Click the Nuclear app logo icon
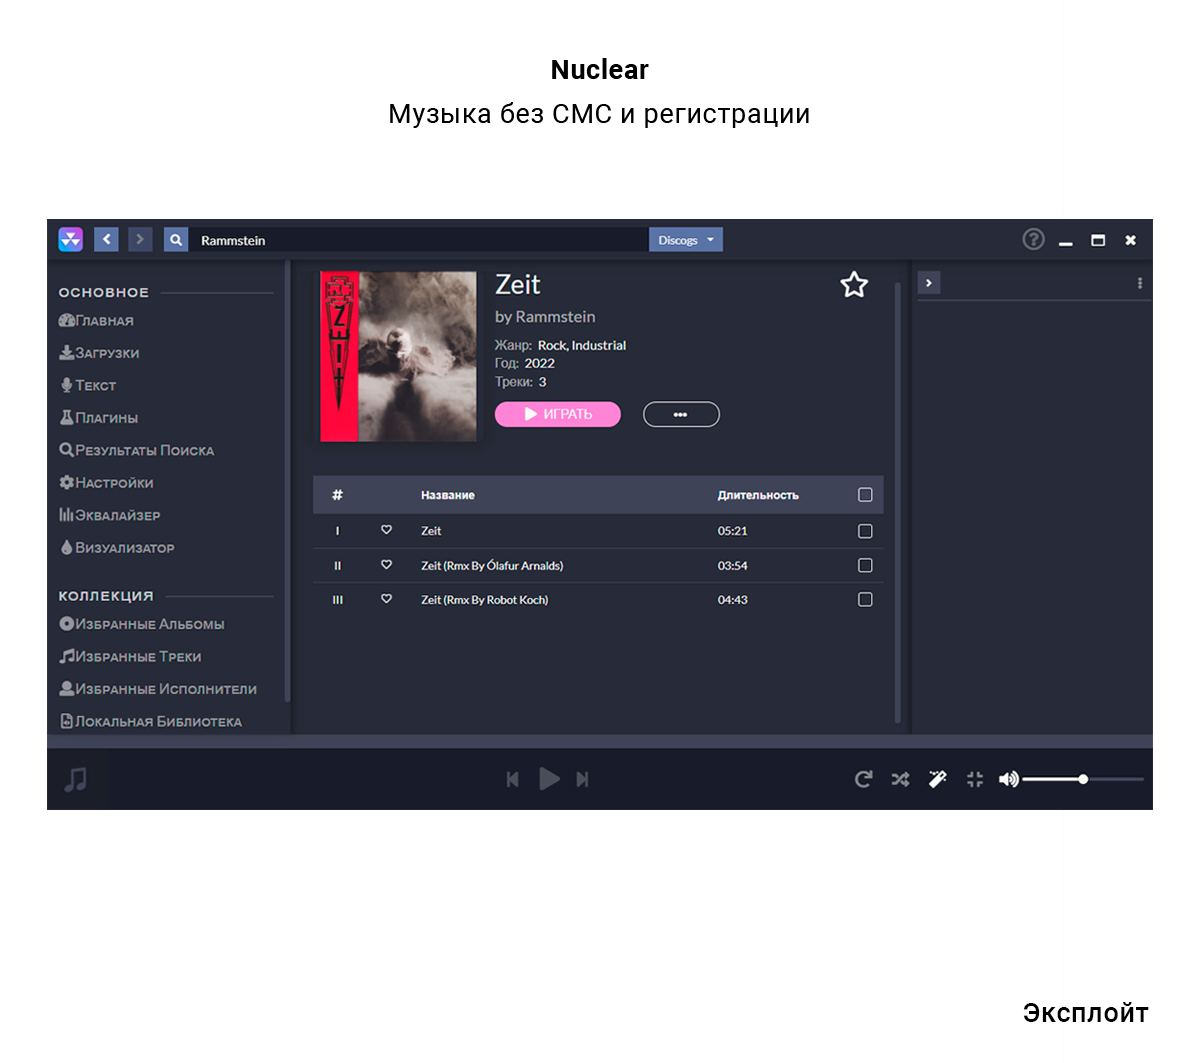1200x1063 pixels. [x=70, y=239]
